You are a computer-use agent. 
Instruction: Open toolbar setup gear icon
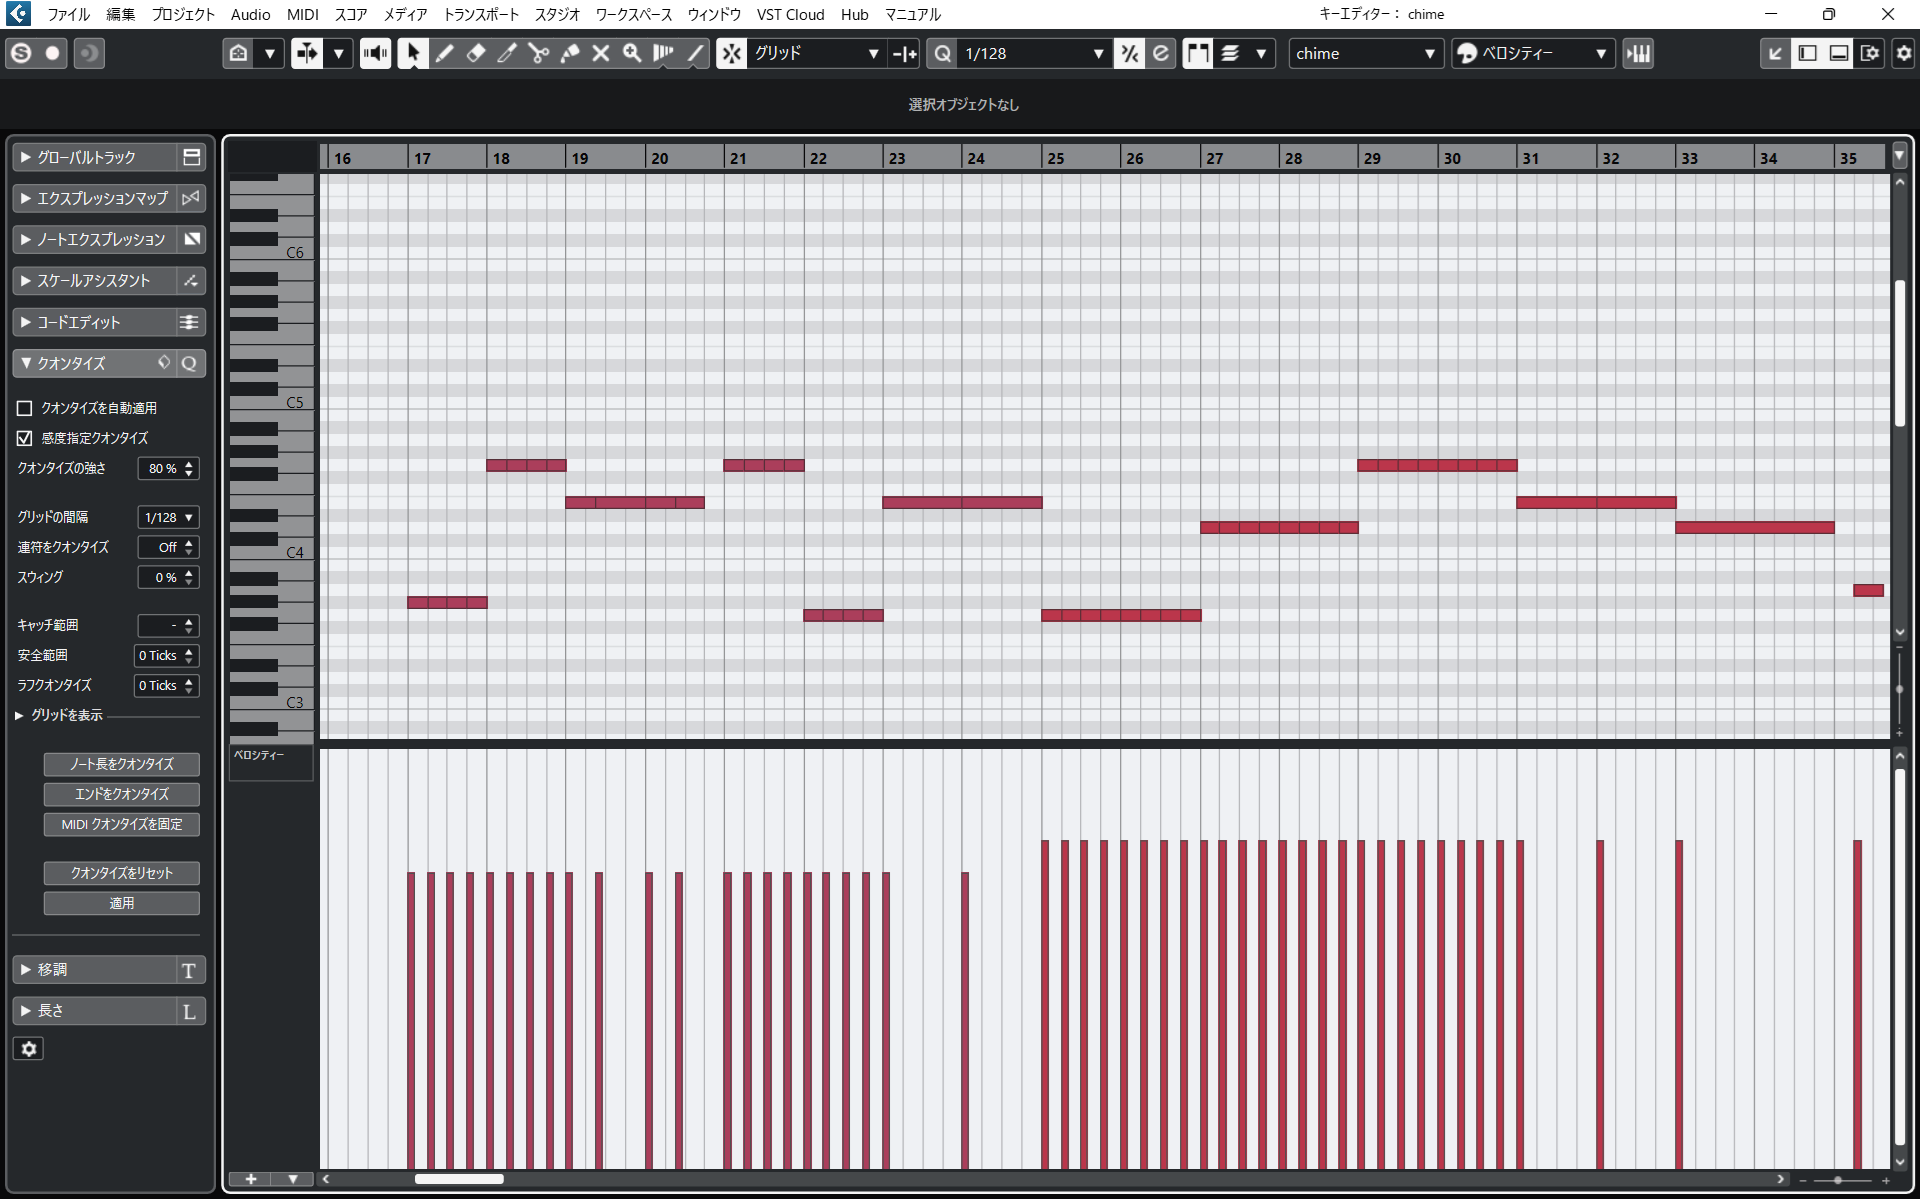coord(1903,53)
